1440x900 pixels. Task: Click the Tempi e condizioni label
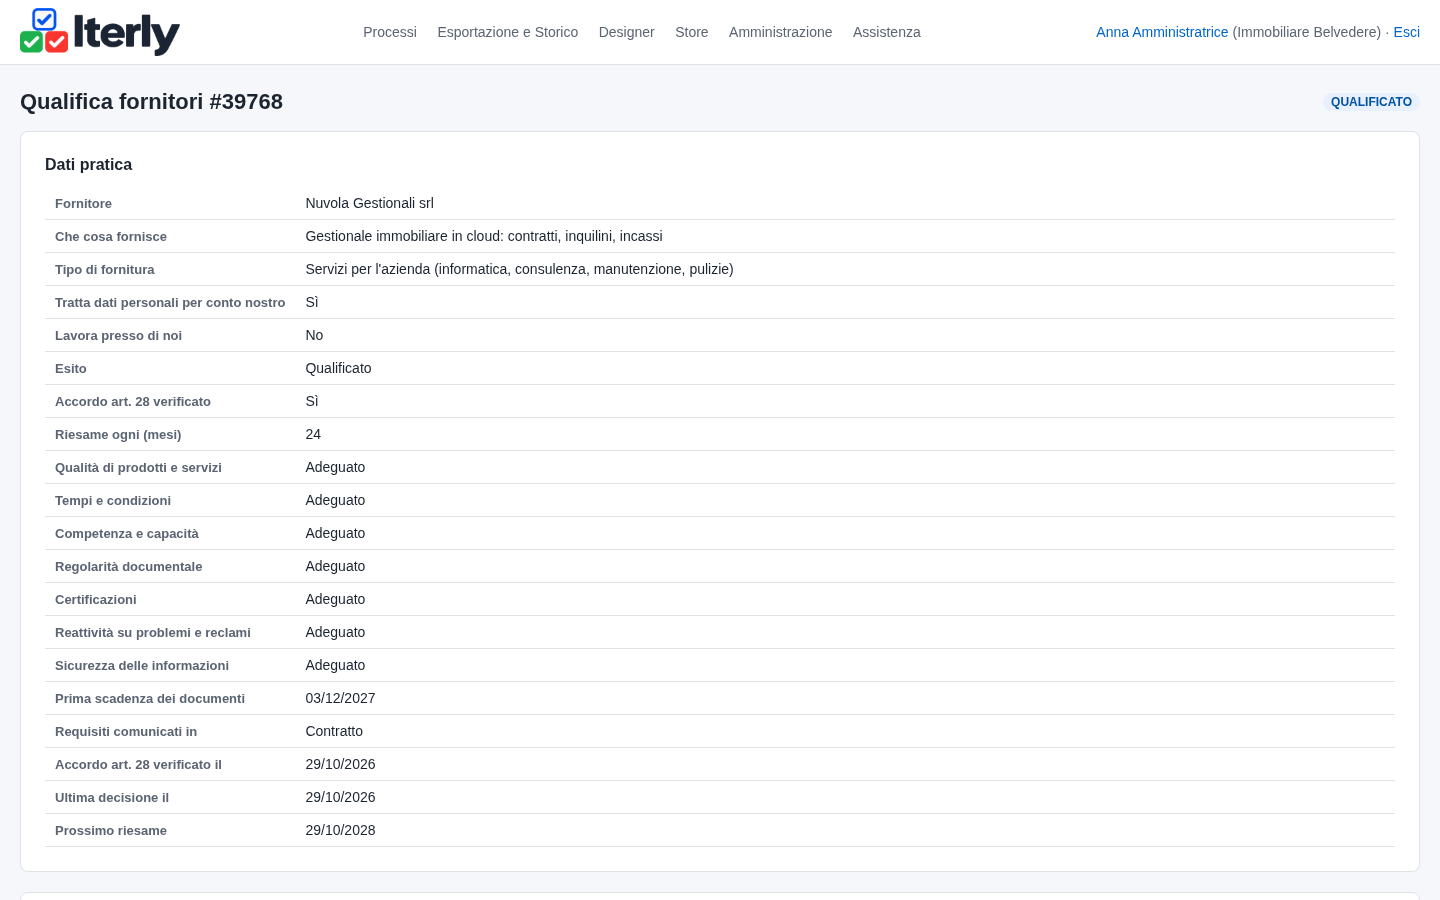(113, 501)
